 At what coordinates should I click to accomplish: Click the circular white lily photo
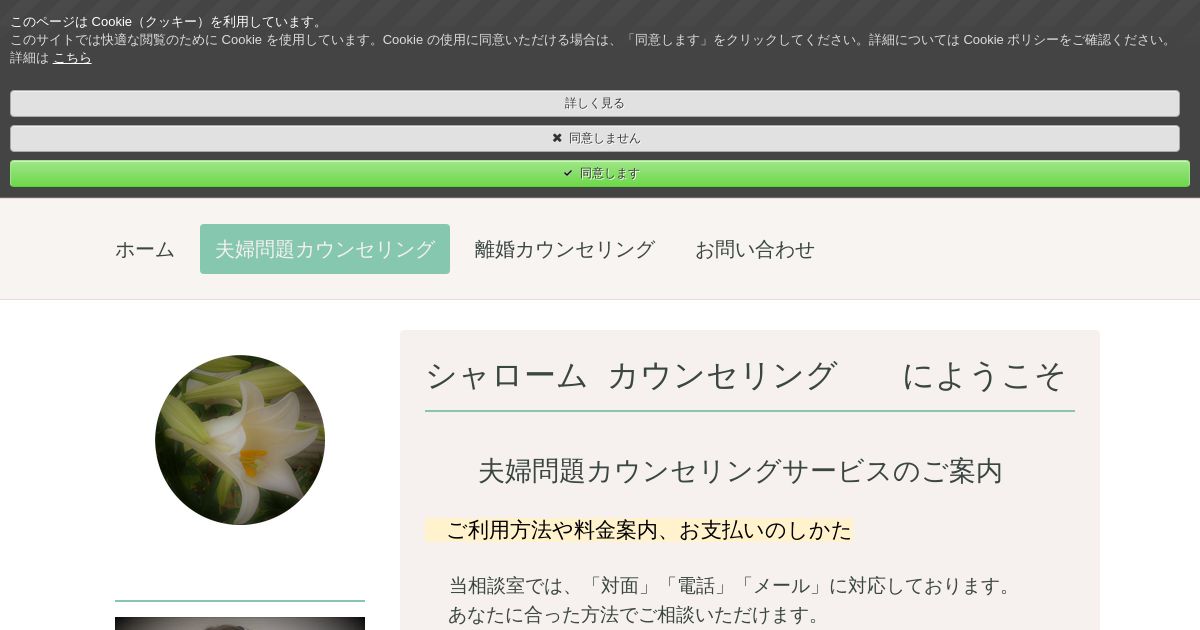tap(240, 440)
